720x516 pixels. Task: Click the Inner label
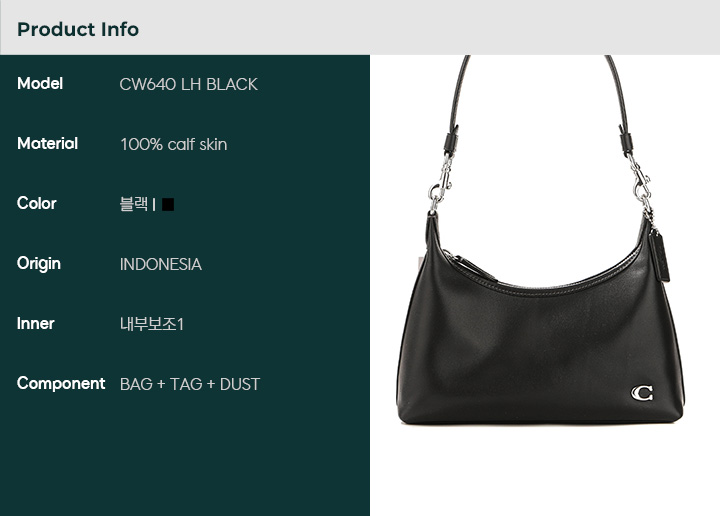[35, 323]
